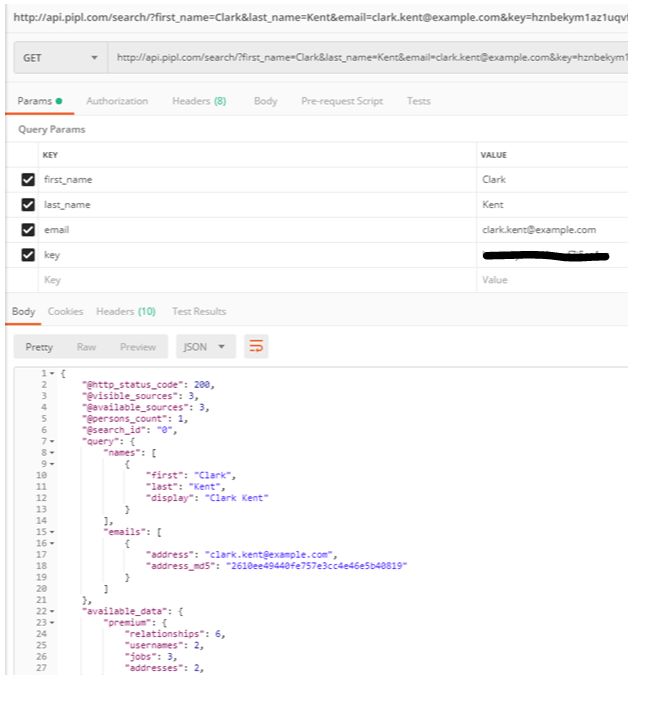The height and width of the screenshot is (709, 657).
Task: Switch to the Tests tab
Action: pos(418,101)
